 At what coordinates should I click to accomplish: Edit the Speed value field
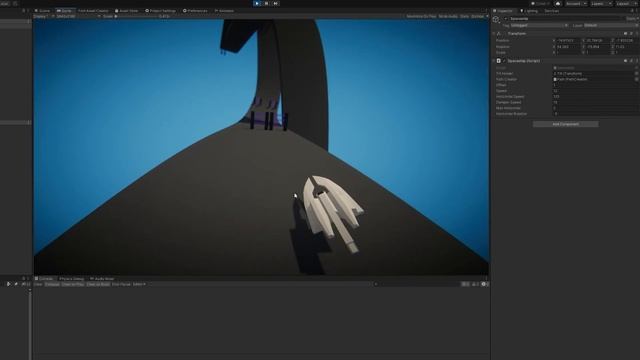(x=596, y=91)
